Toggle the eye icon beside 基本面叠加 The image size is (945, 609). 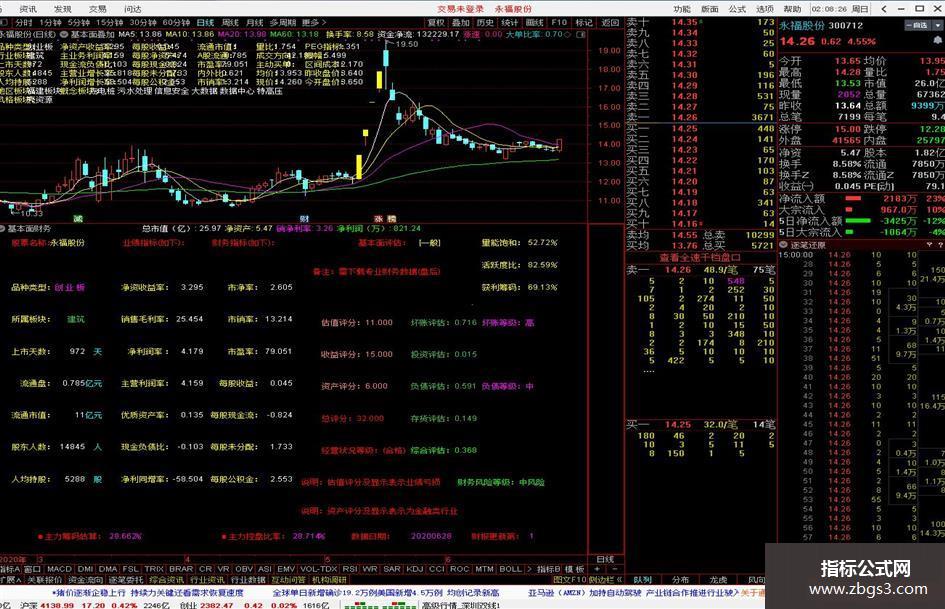64,34
